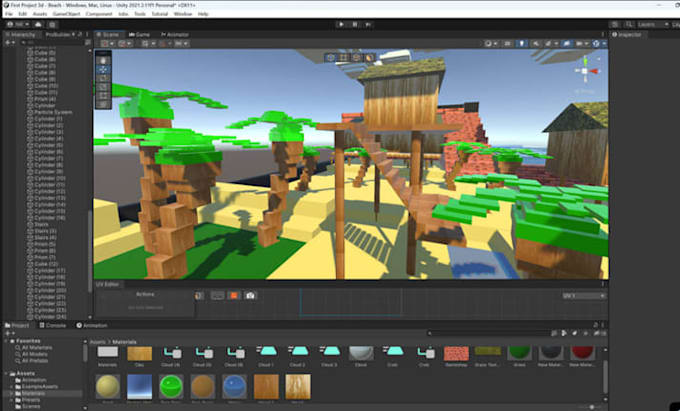680x411 pixels.
Task: Collapse the Favorites section in Project
Action: click(6, 341)
